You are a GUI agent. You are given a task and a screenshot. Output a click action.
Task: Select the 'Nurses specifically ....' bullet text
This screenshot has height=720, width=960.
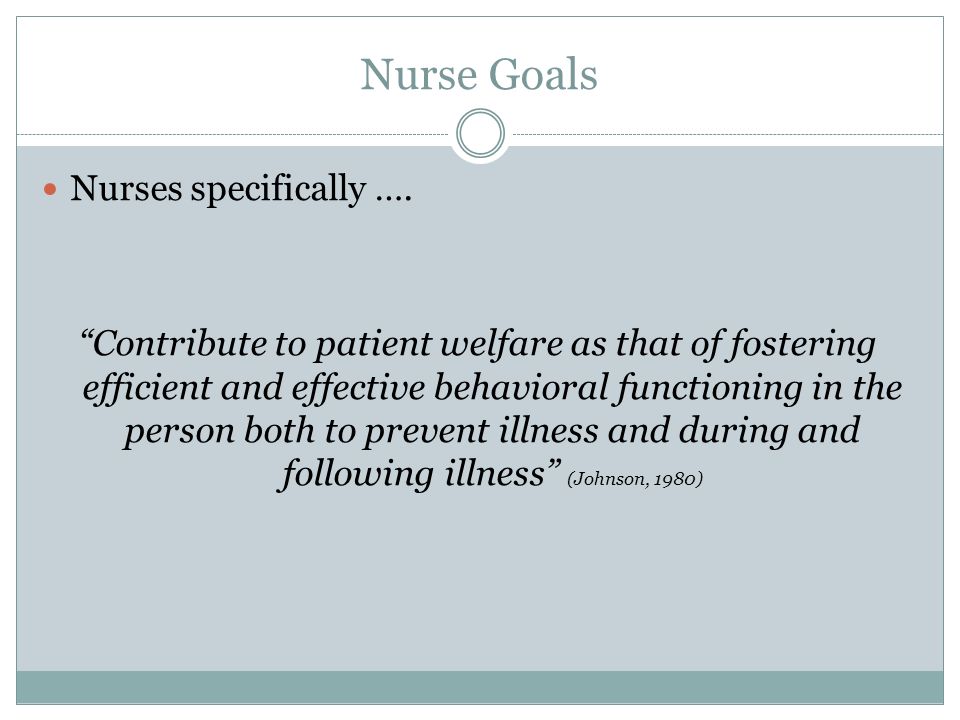click(241, 189)
